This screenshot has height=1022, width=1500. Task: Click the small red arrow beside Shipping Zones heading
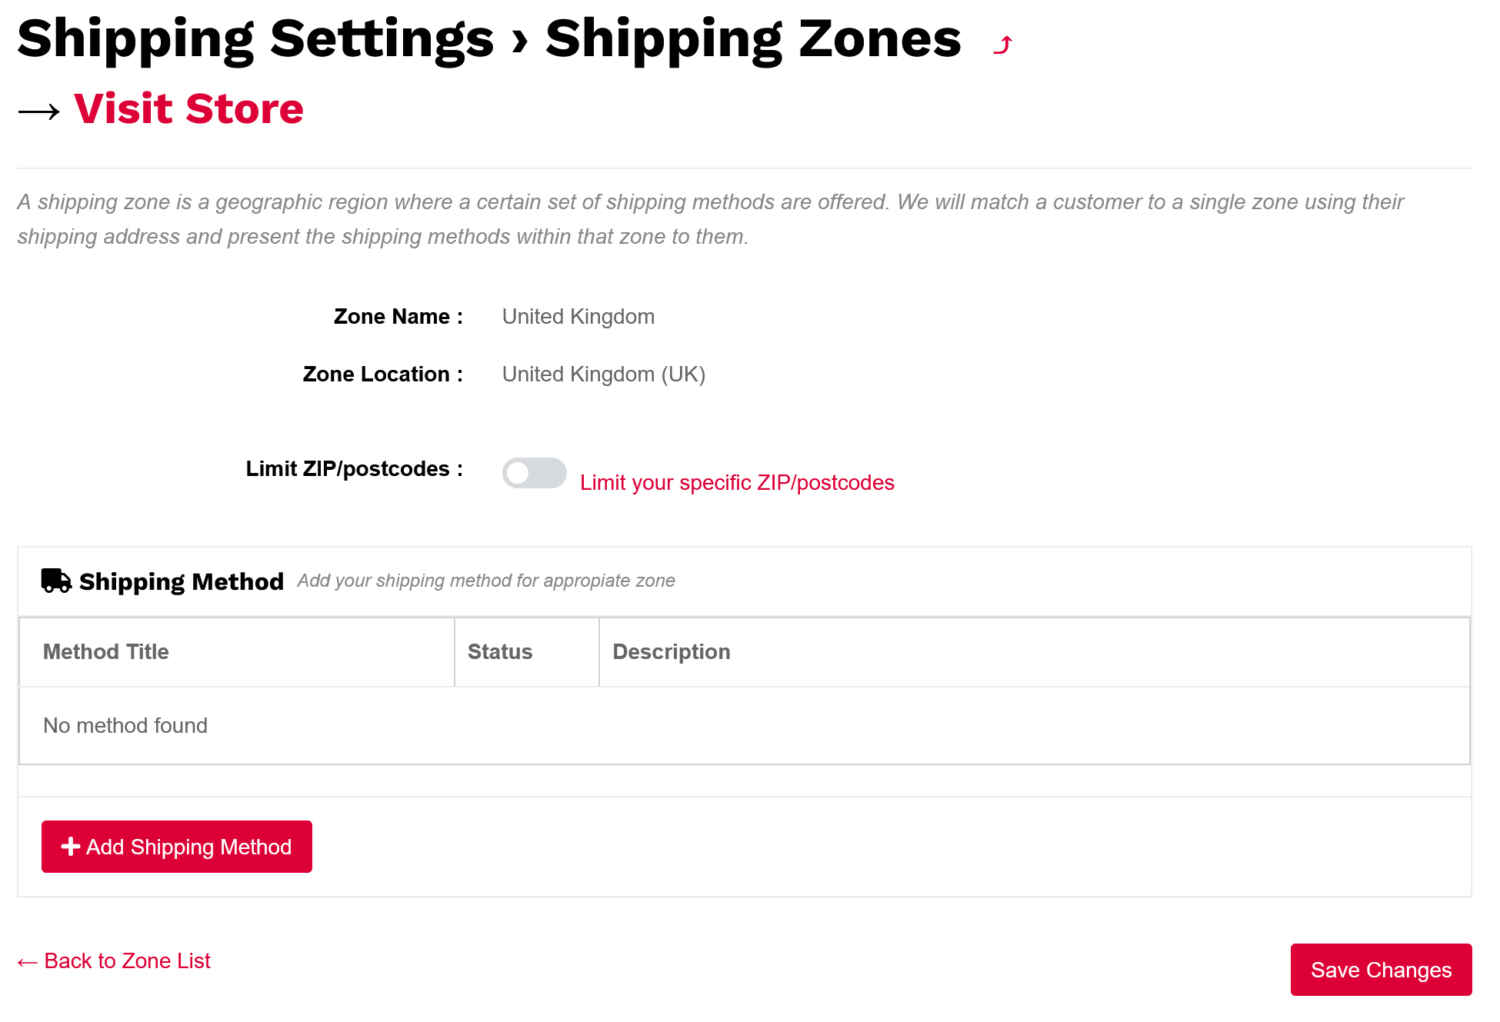tap(1003, 45)
